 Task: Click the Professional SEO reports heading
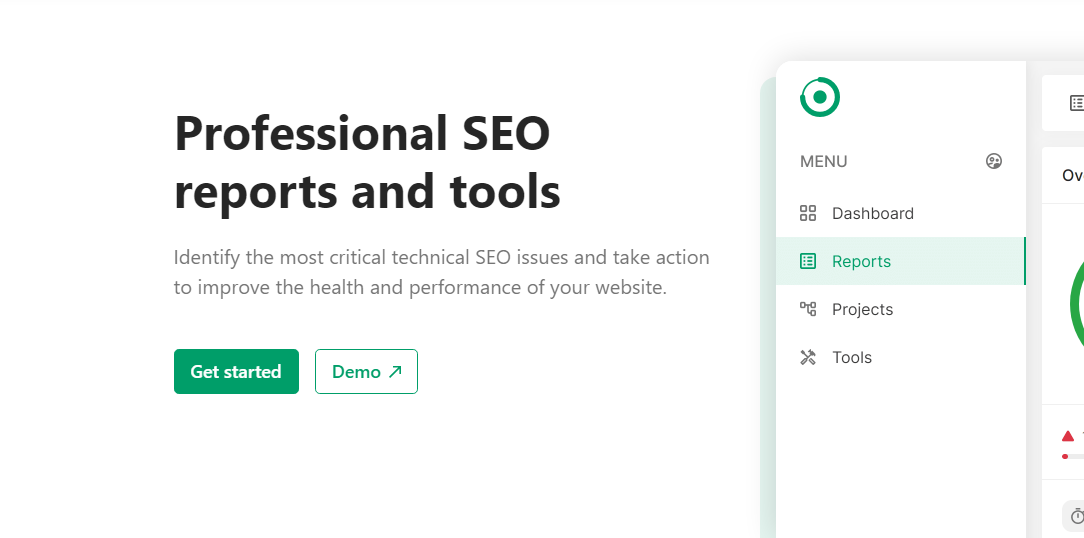[x=367, y=162]
